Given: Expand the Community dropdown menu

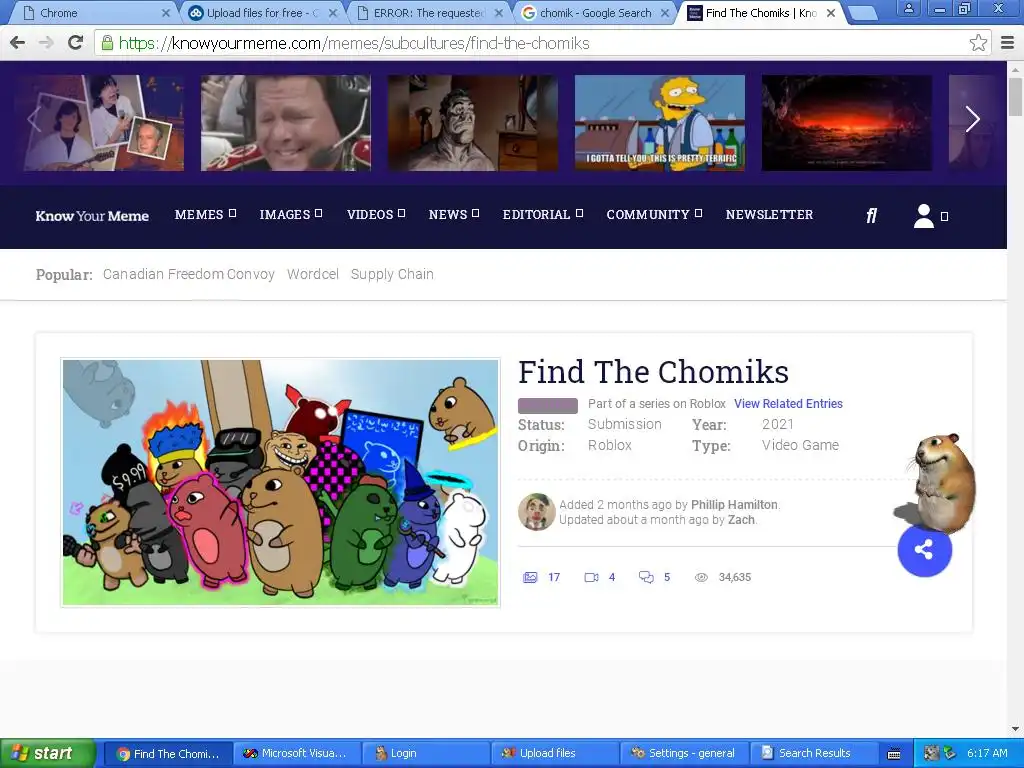Looking at the screenshot, I should pos(699,213).
